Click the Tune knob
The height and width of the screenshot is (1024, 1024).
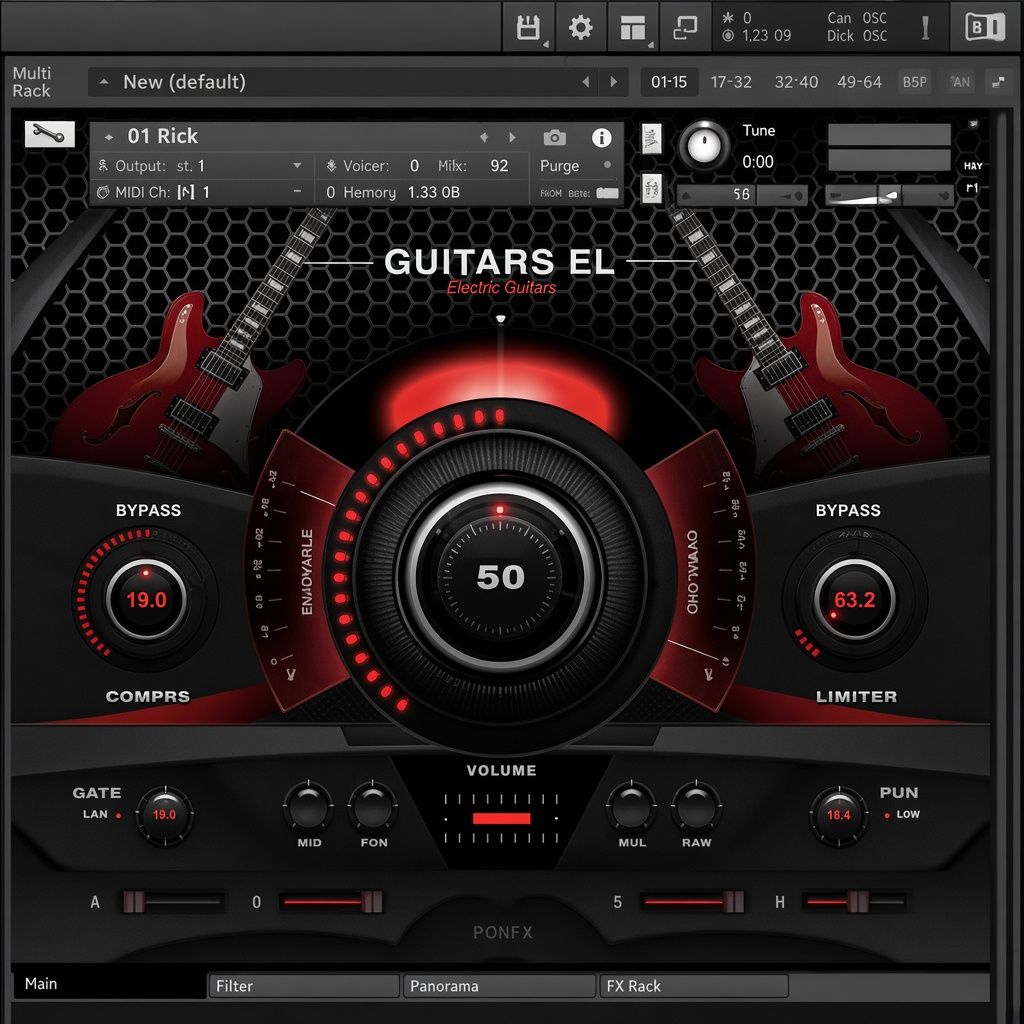click(704, 145)
